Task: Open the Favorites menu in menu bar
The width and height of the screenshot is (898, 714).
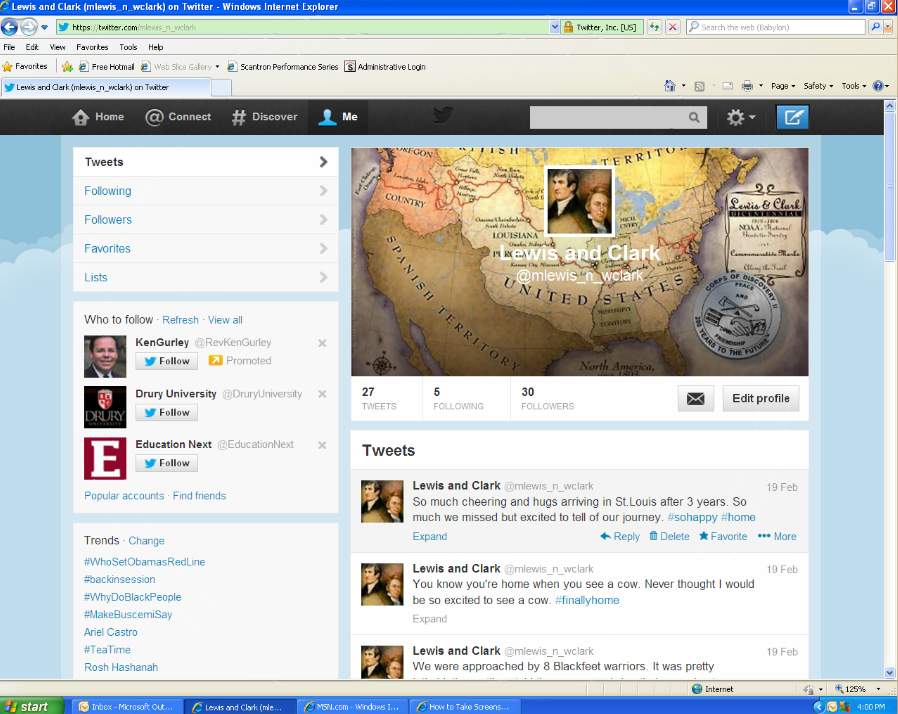Action: [92, 47]
